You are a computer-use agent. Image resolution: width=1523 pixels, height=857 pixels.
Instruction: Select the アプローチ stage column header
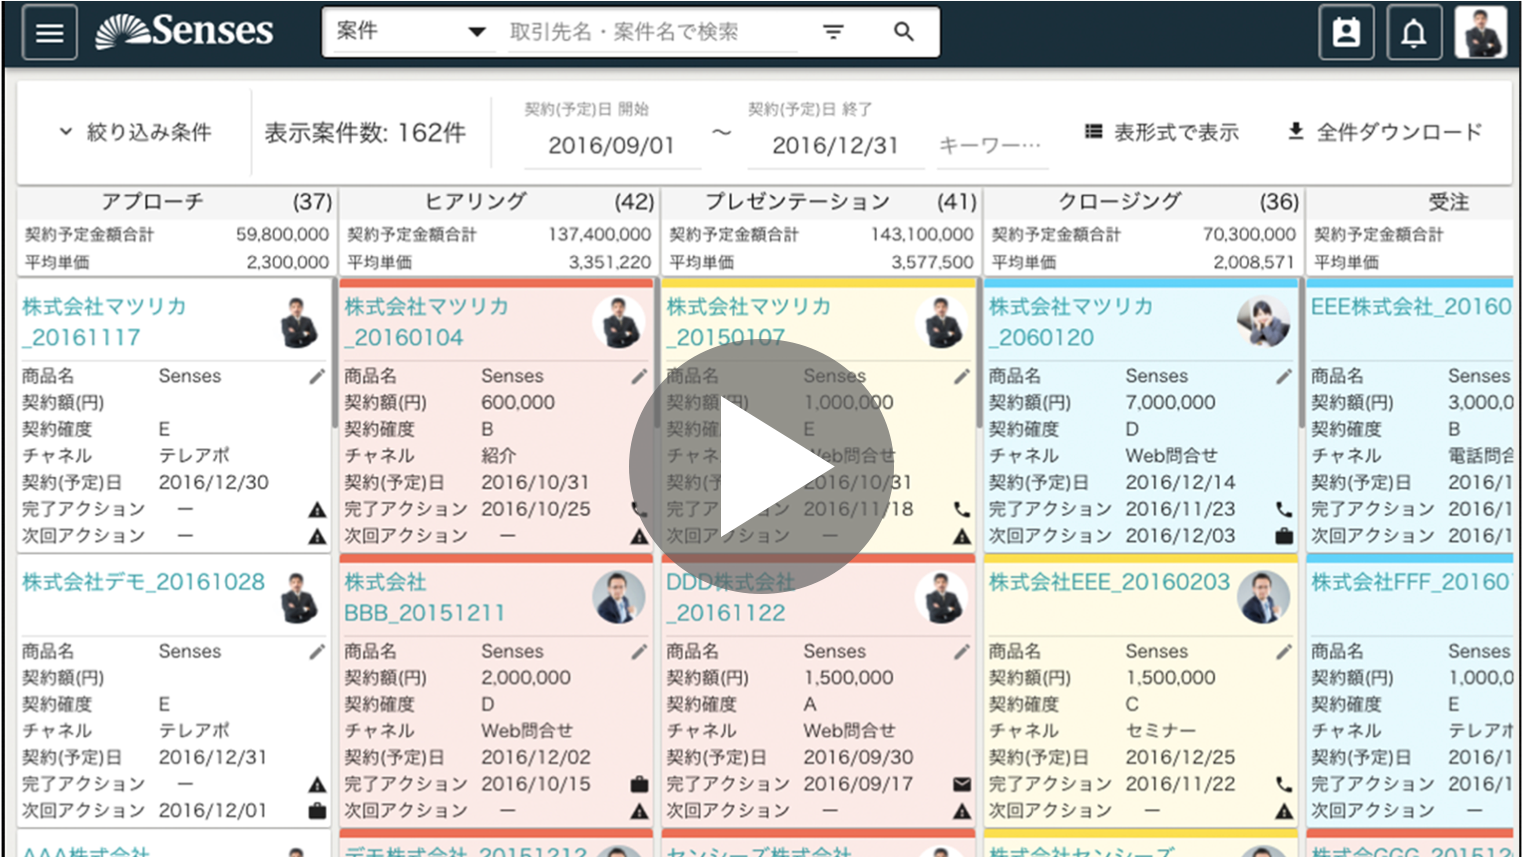[x=176, y=202]
